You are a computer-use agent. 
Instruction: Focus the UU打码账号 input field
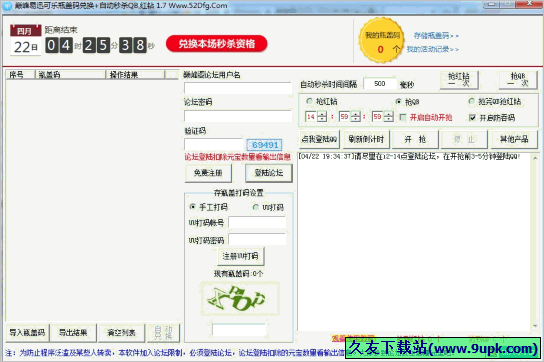pos(257,222)
